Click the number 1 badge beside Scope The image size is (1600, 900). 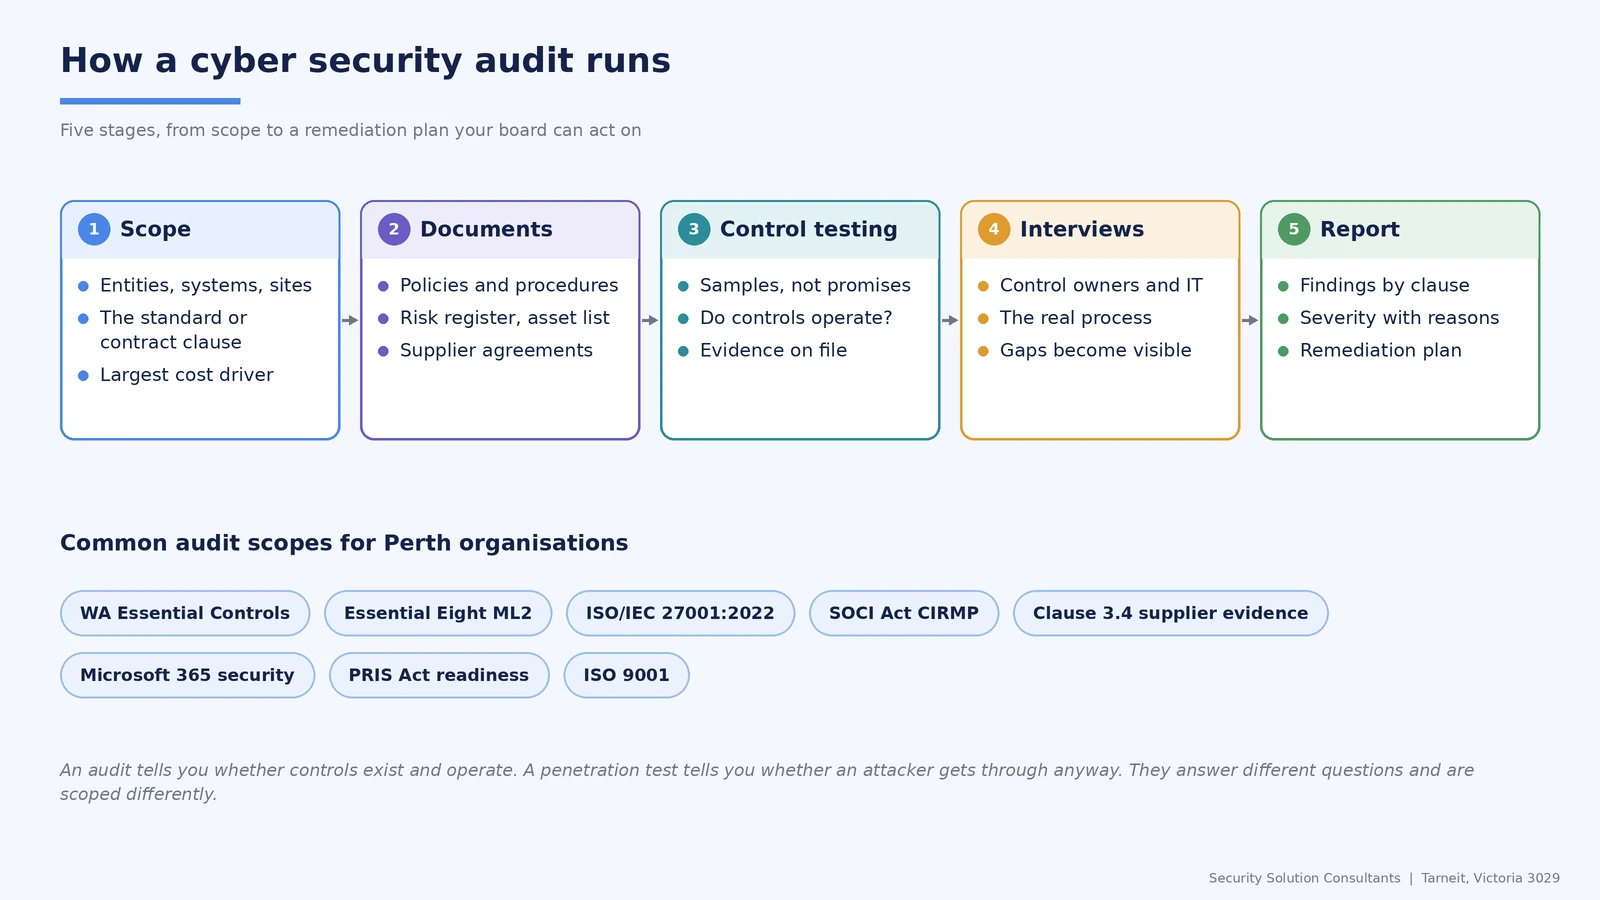pos(94,229)
